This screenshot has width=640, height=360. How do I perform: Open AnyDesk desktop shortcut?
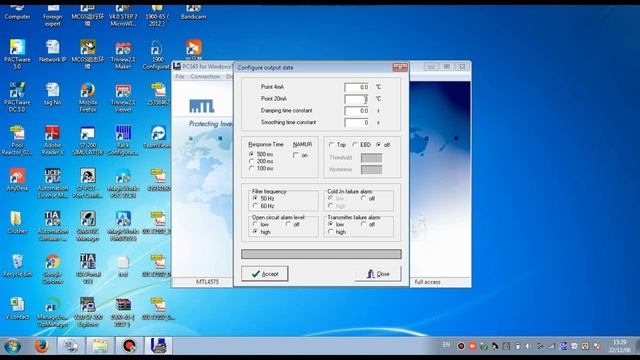click(17, 180)
